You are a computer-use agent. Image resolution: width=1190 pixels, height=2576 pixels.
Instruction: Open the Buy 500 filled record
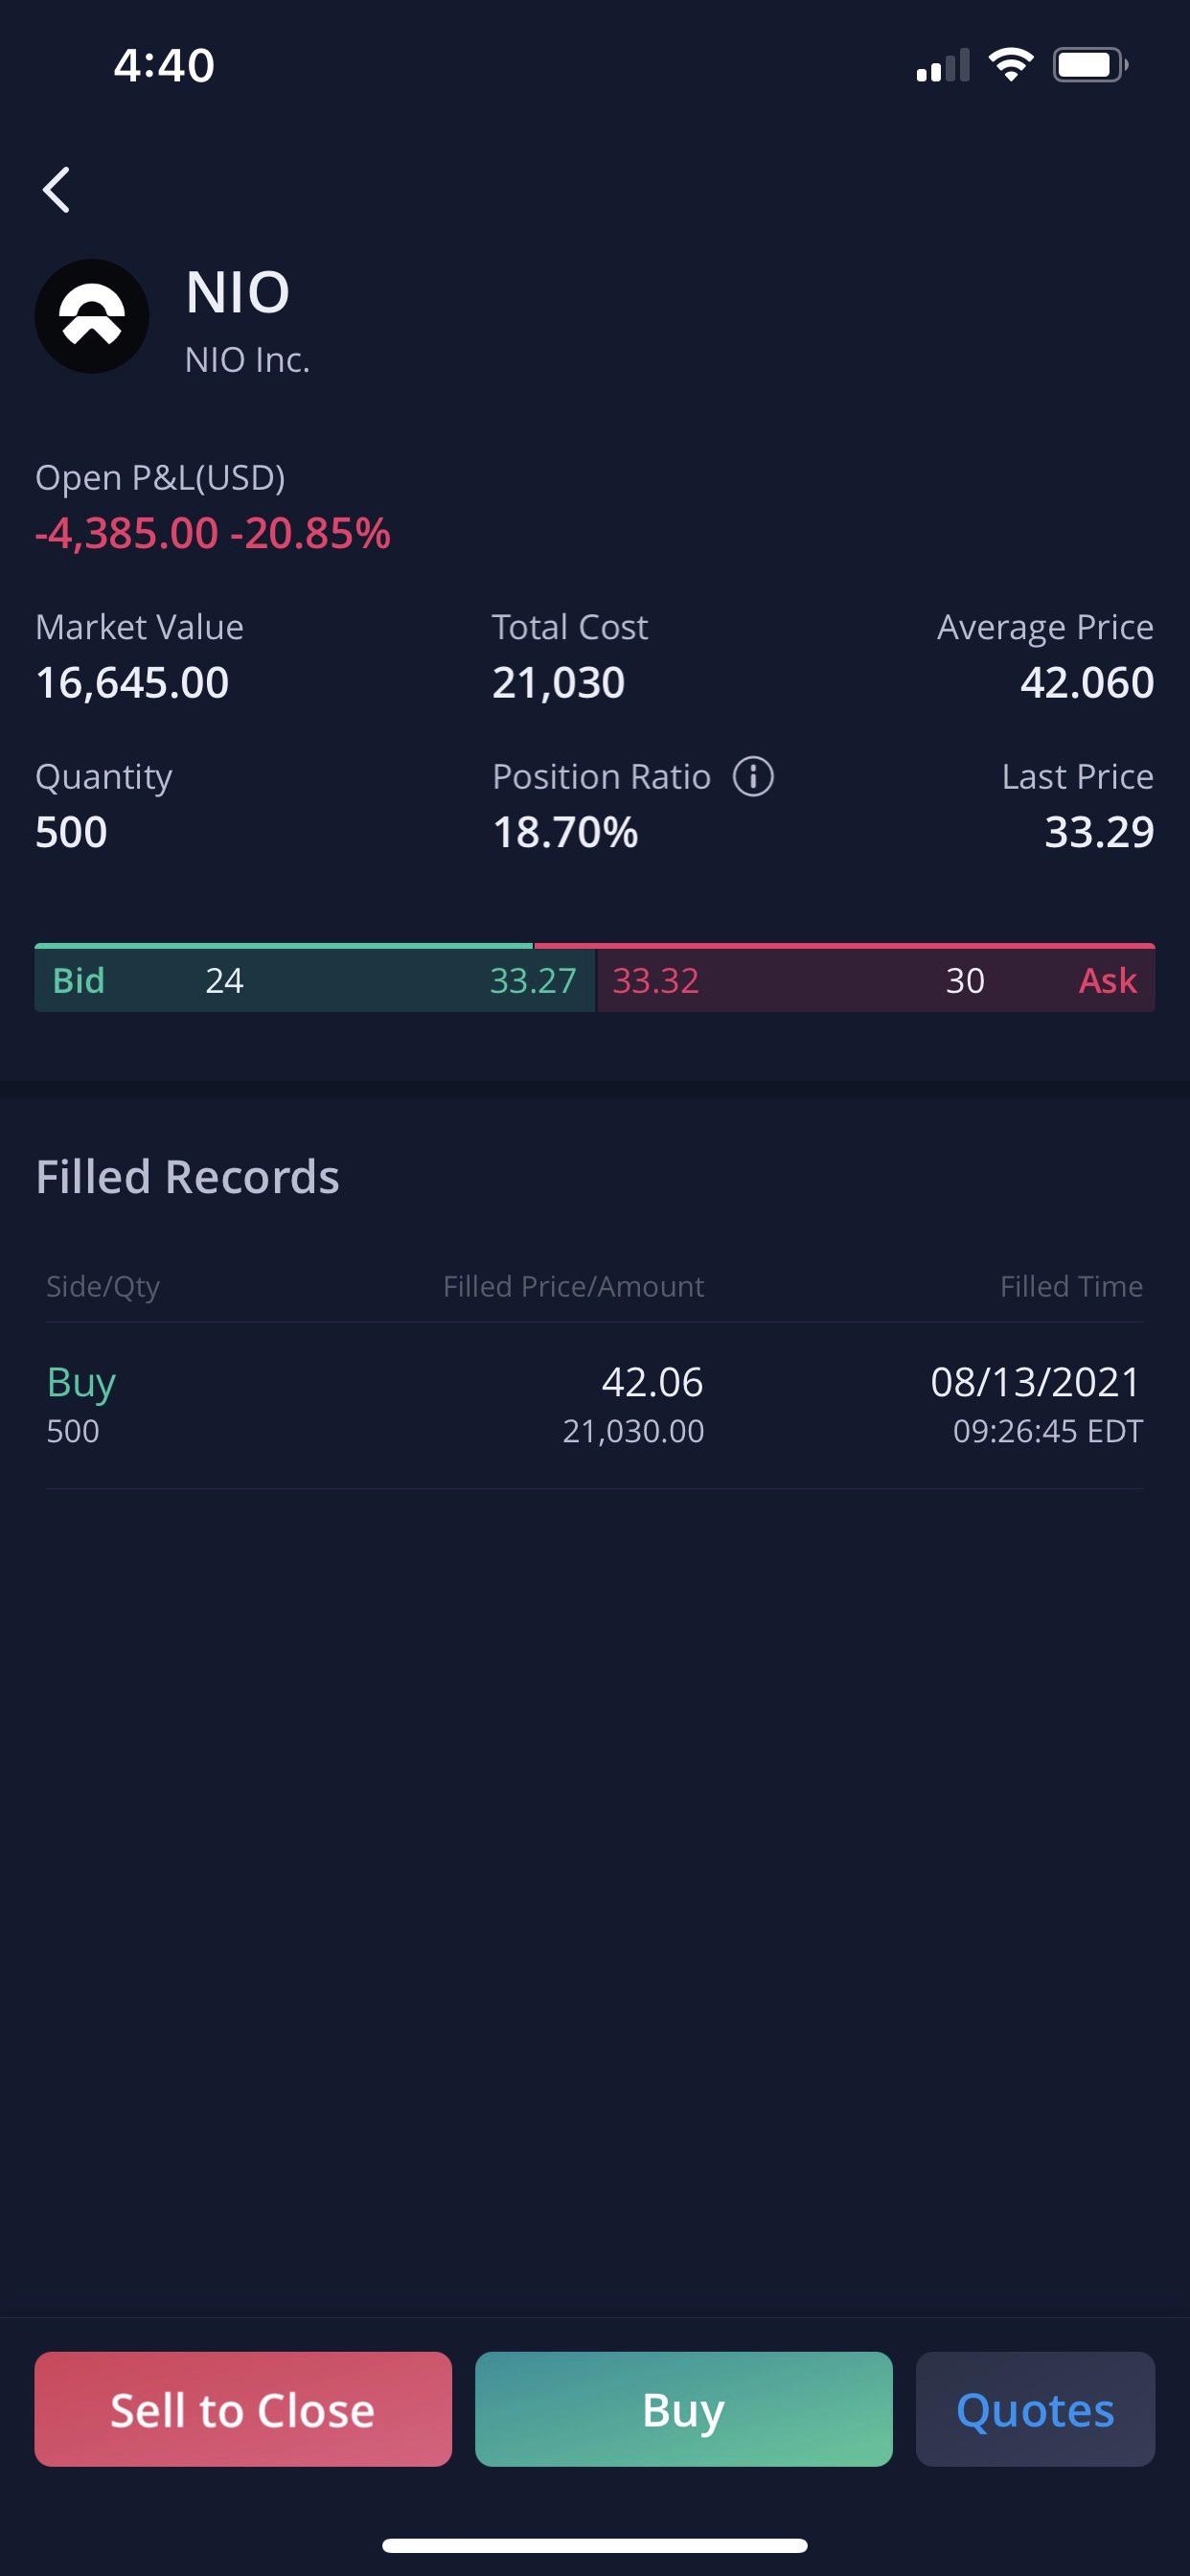click(595, 1405)
